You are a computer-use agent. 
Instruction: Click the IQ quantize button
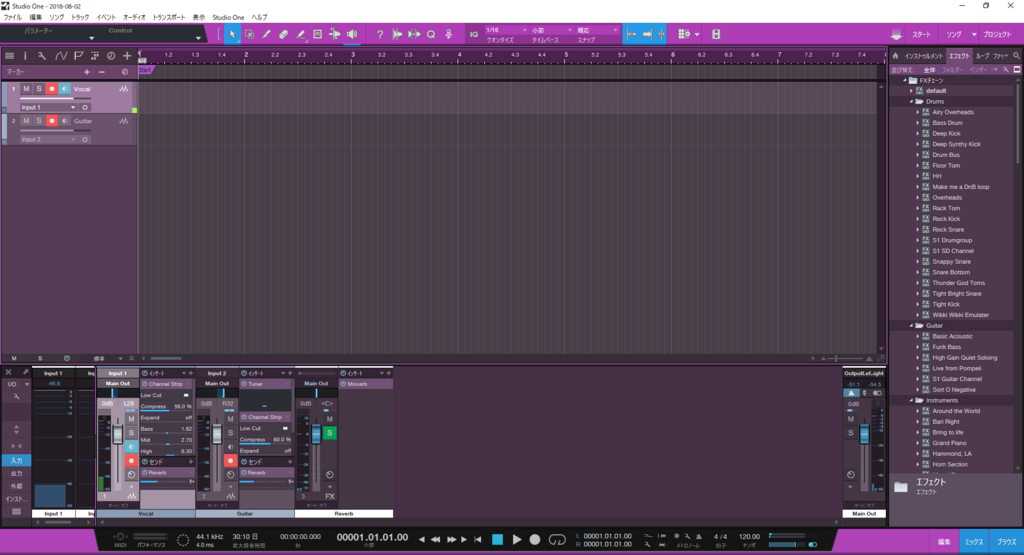point(474,34)
